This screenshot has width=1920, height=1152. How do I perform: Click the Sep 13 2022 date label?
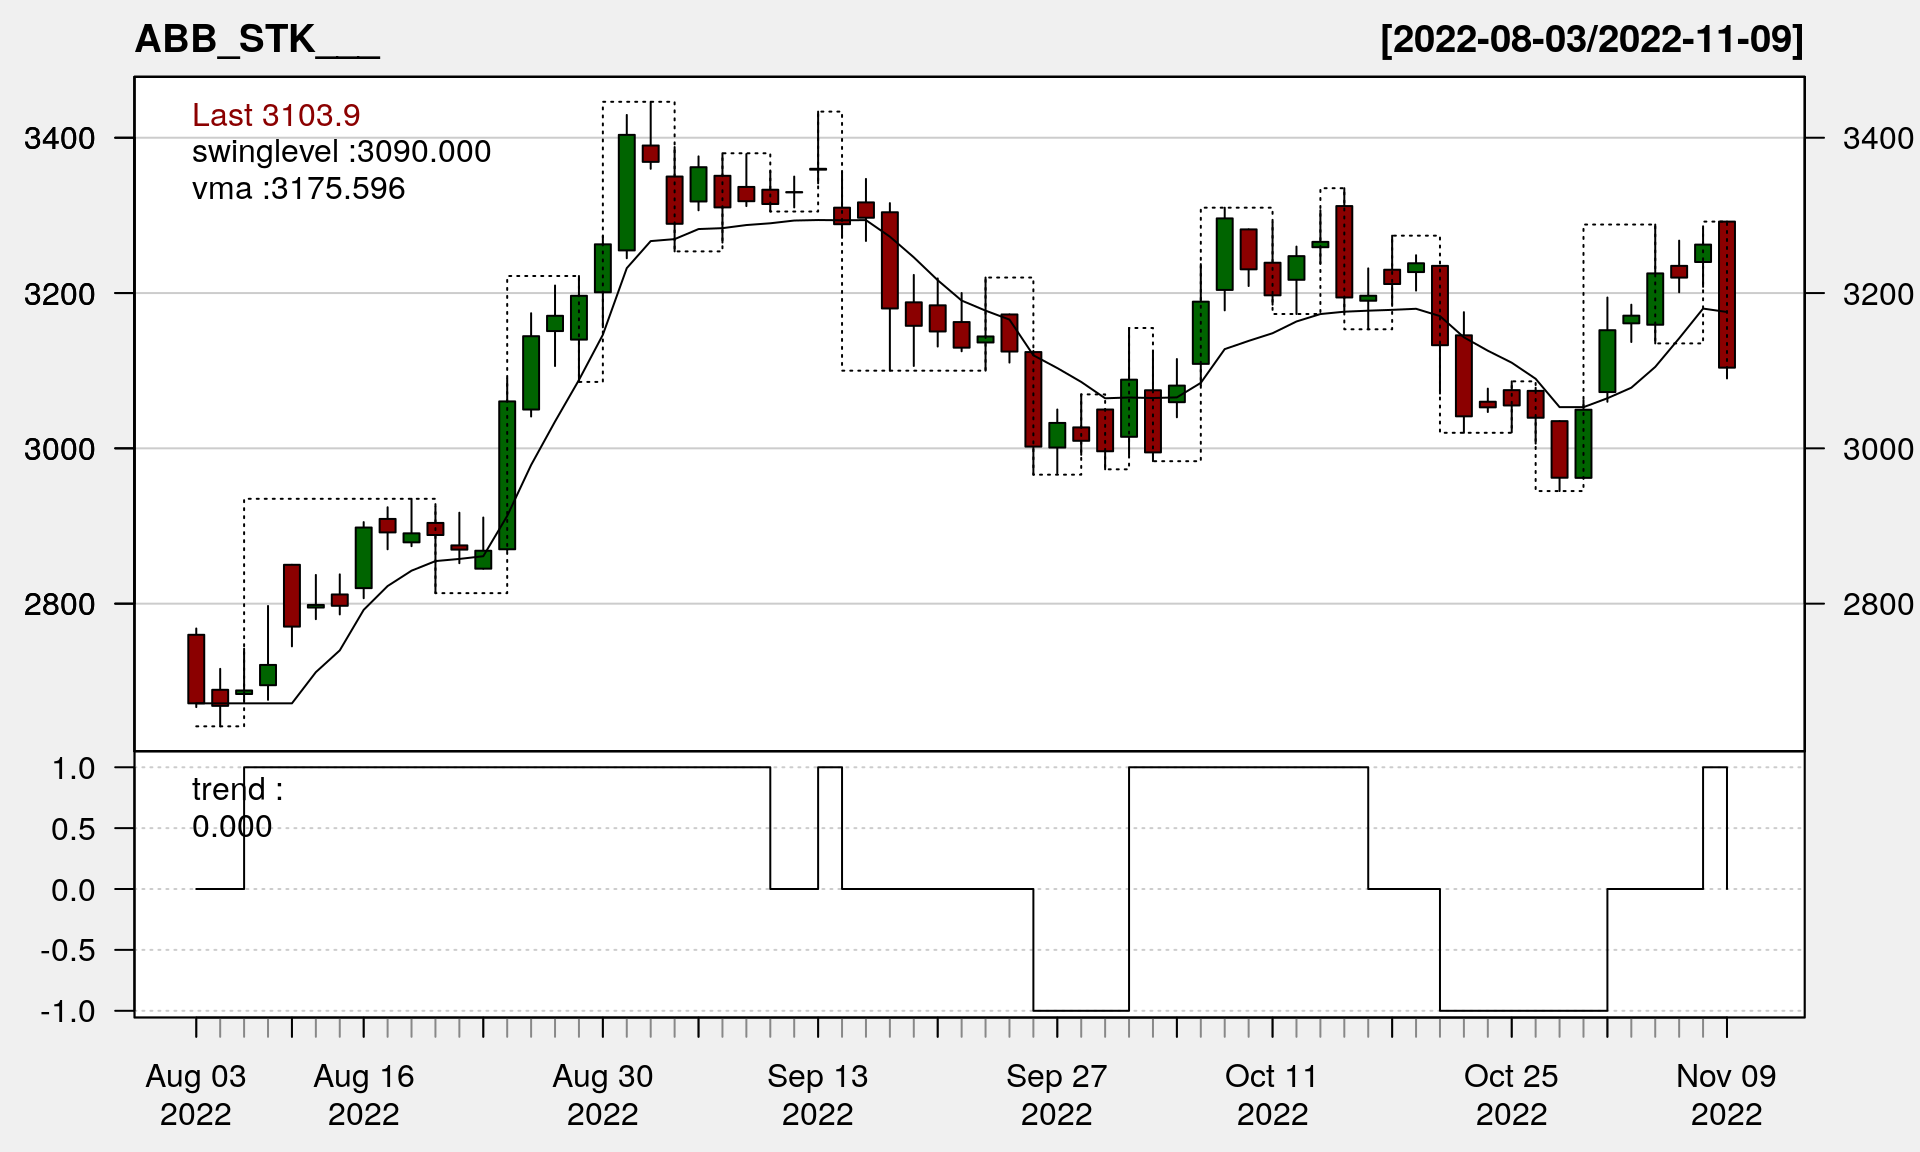click(x=817, y=1095)
